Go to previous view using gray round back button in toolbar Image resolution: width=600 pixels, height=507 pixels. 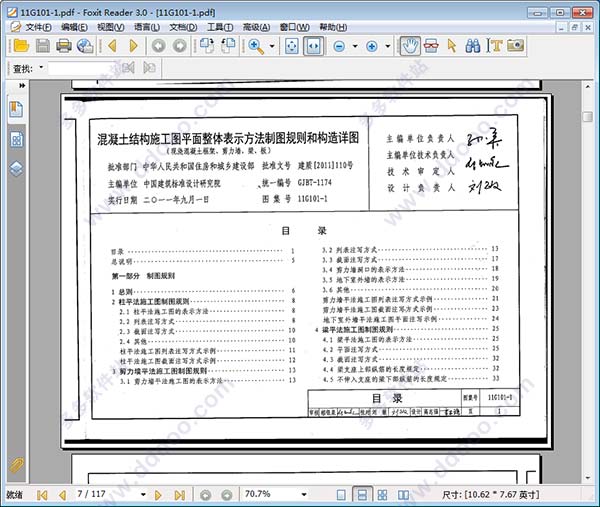(158, 46)
